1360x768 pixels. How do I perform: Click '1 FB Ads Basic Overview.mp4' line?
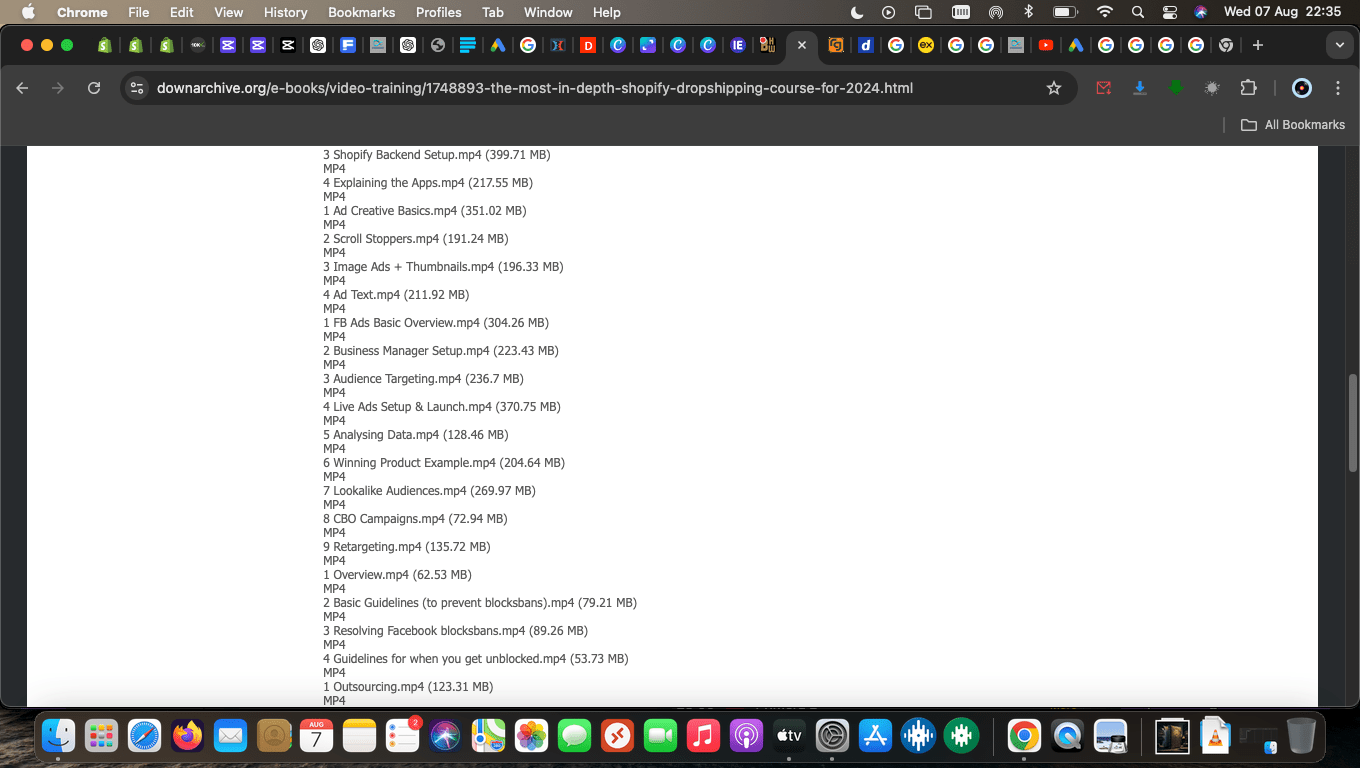tap(436, 323)
